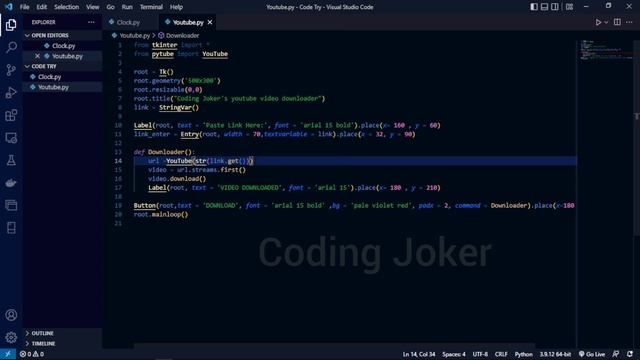Open the Run menu
Viewport: 640px width, 360px height.
(127, 7)
